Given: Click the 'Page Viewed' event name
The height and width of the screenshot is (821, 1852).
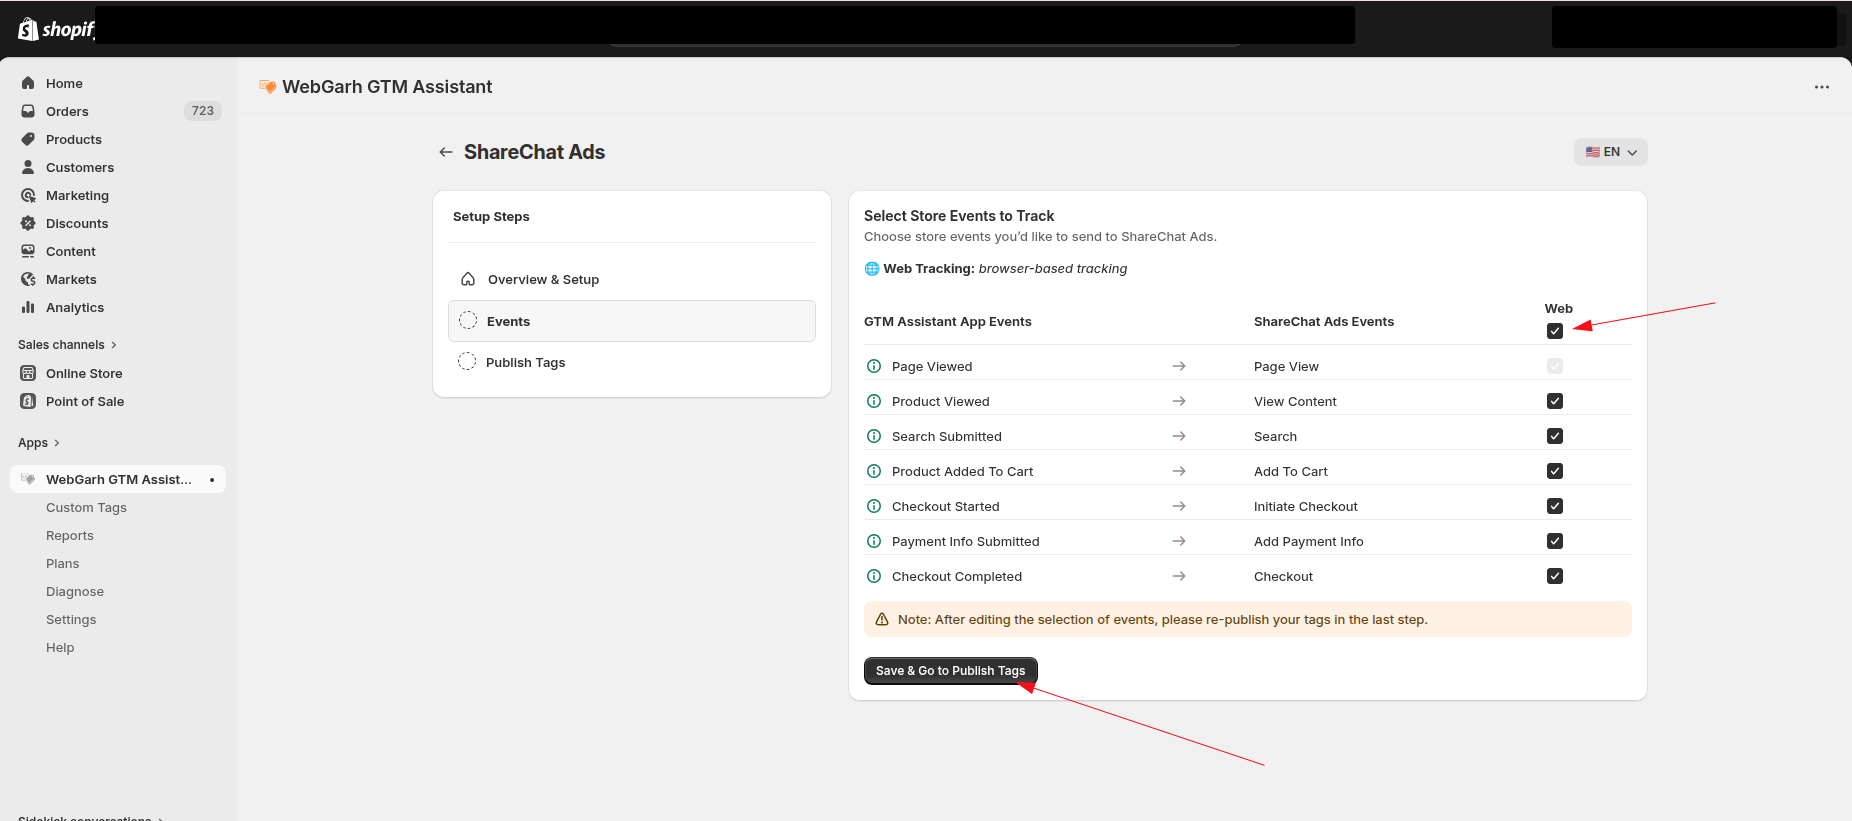Looking at the screenshot, I should 932,367.
